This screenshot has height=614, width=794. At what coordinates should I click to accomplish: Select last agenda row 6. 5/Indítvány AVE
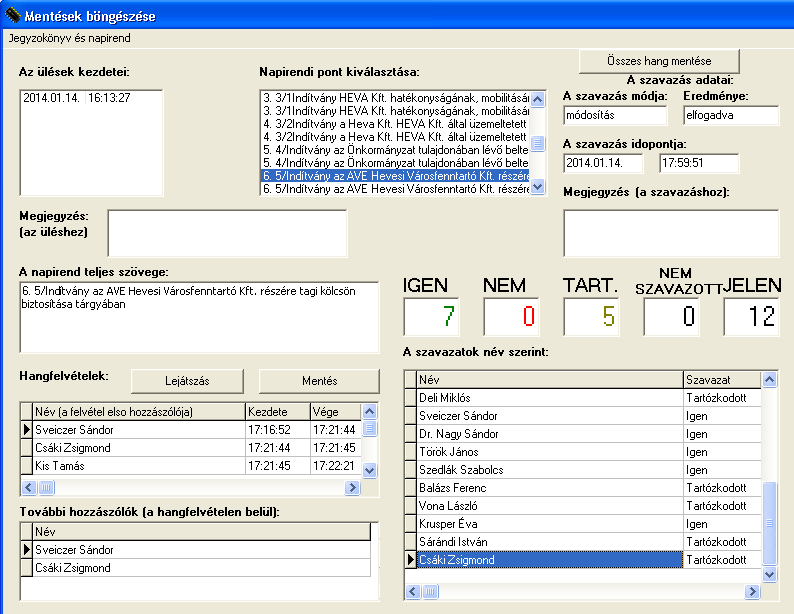(x=395, y=189)
